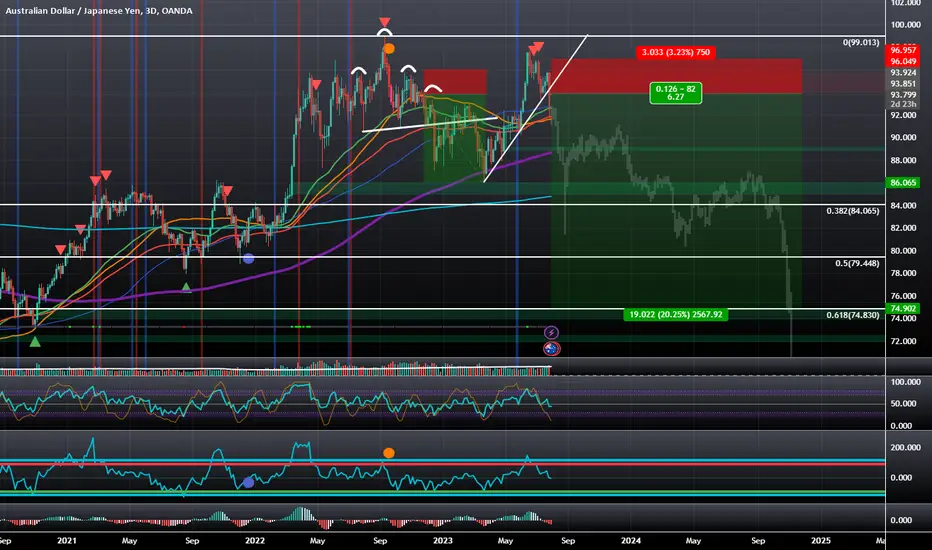The width and height of the screenshot is (932, 550).
Task: Click the 93.924 price tag on the axis
Action: [x=903, y=73]
